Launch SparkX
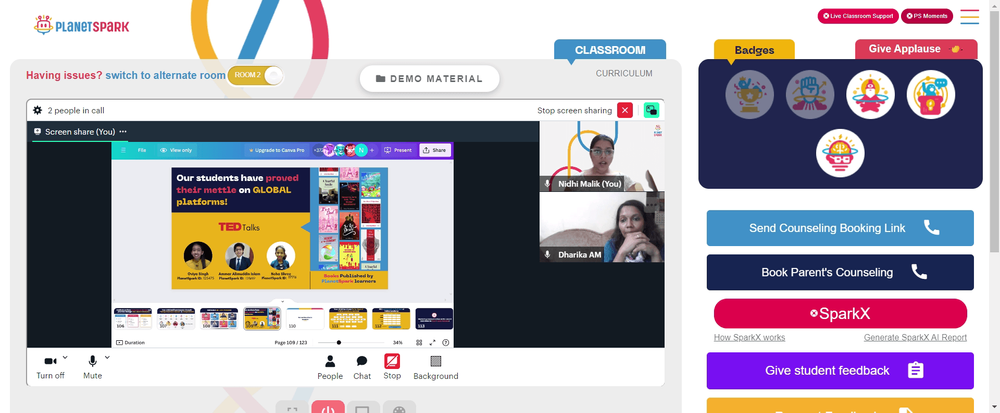Image resolution: width=1000 pixels, height=413 pixels. coord(840,314)
